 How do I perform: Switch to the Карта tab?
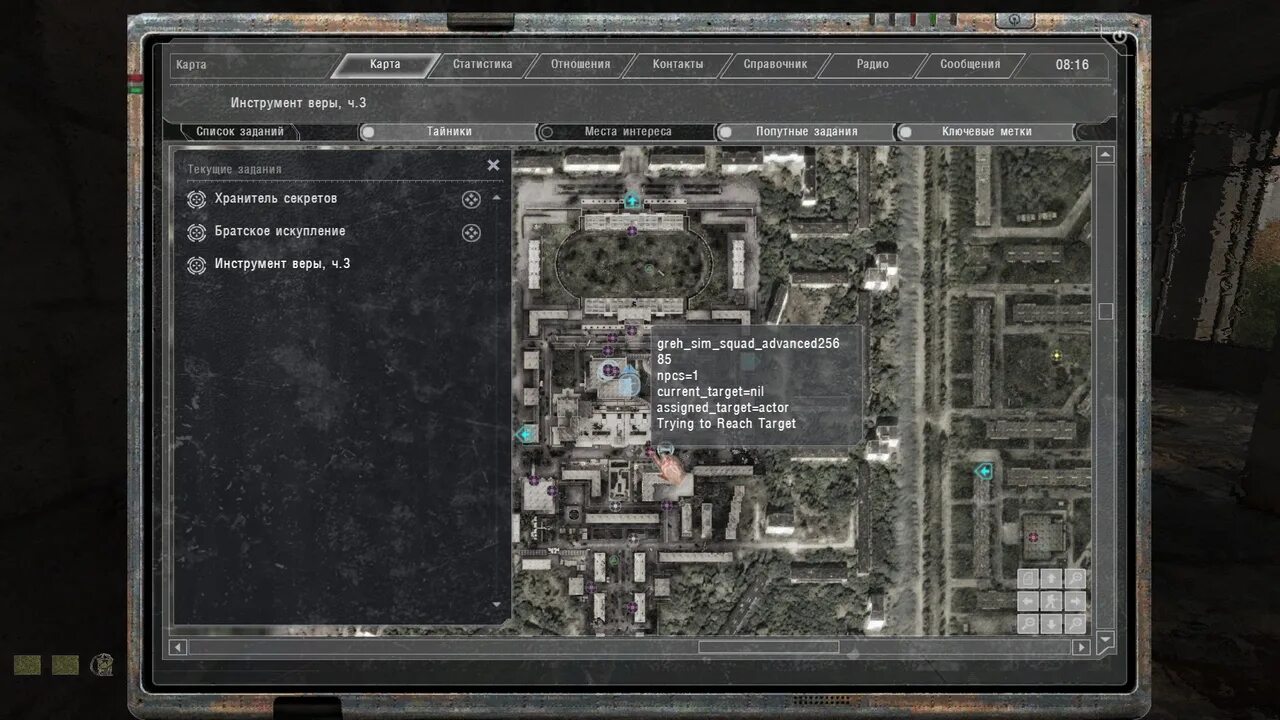[x=385, y=65]
